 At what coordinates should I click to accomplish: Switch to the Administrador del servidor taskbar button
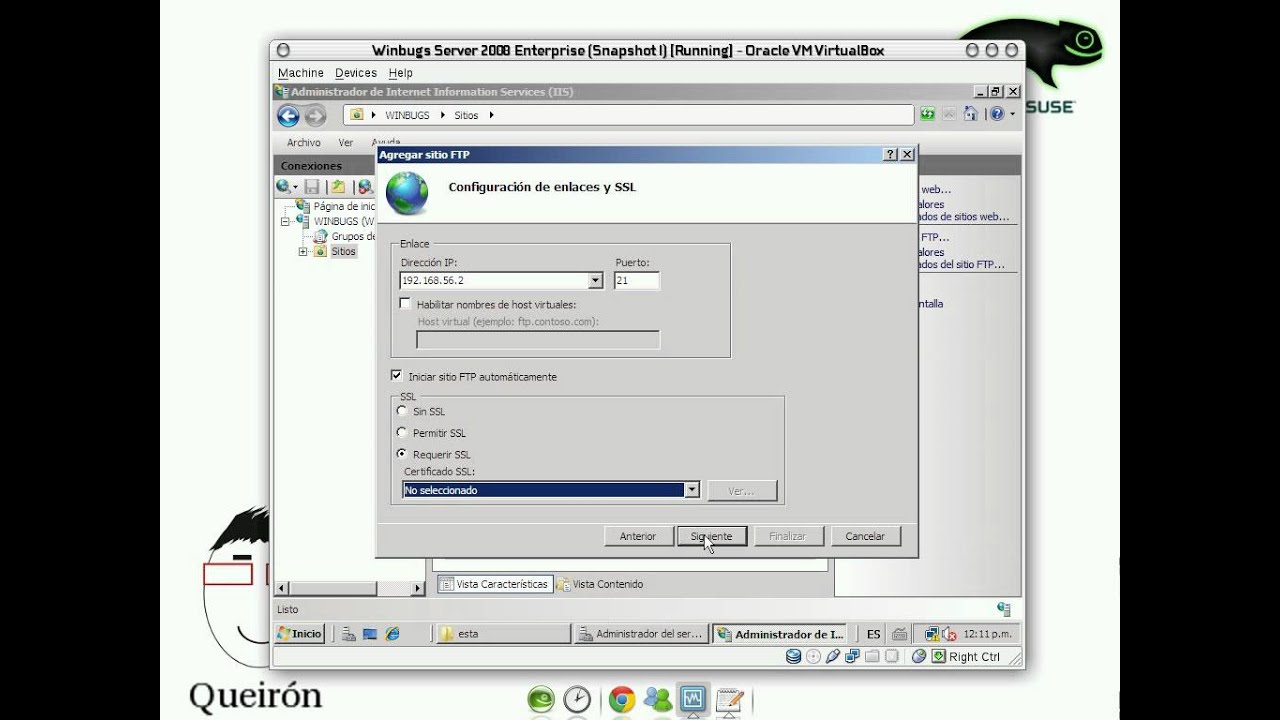642,633
